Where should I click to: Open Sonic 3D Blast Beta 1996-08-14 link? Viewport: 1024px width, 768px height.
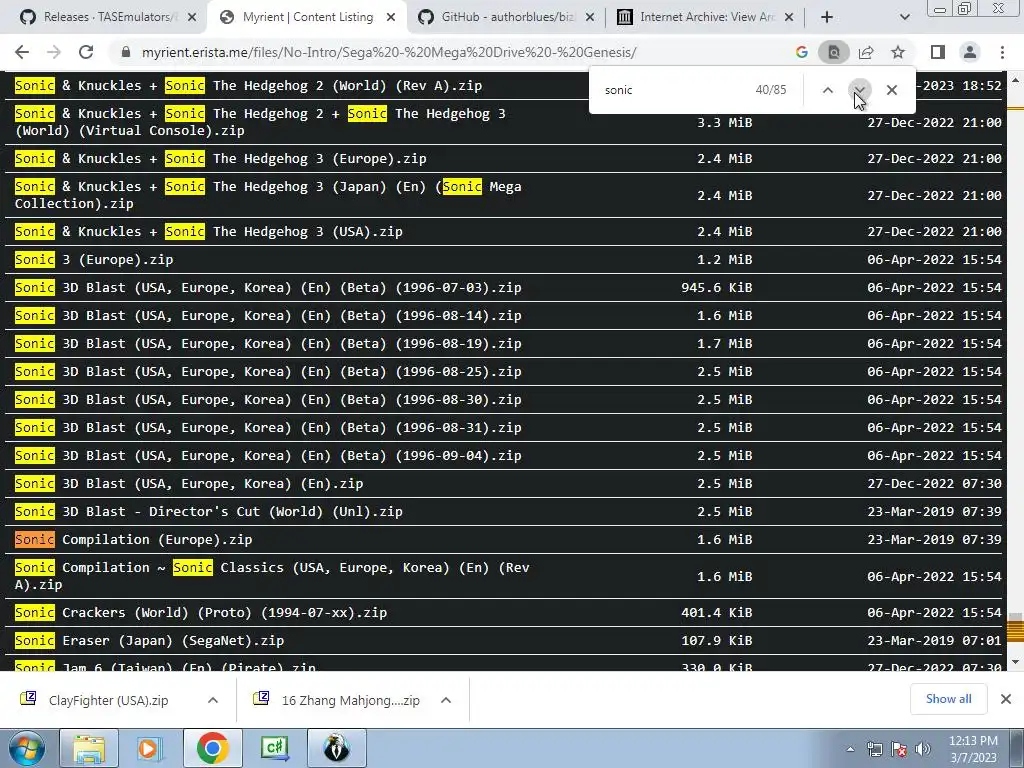[x=268, y=315]
